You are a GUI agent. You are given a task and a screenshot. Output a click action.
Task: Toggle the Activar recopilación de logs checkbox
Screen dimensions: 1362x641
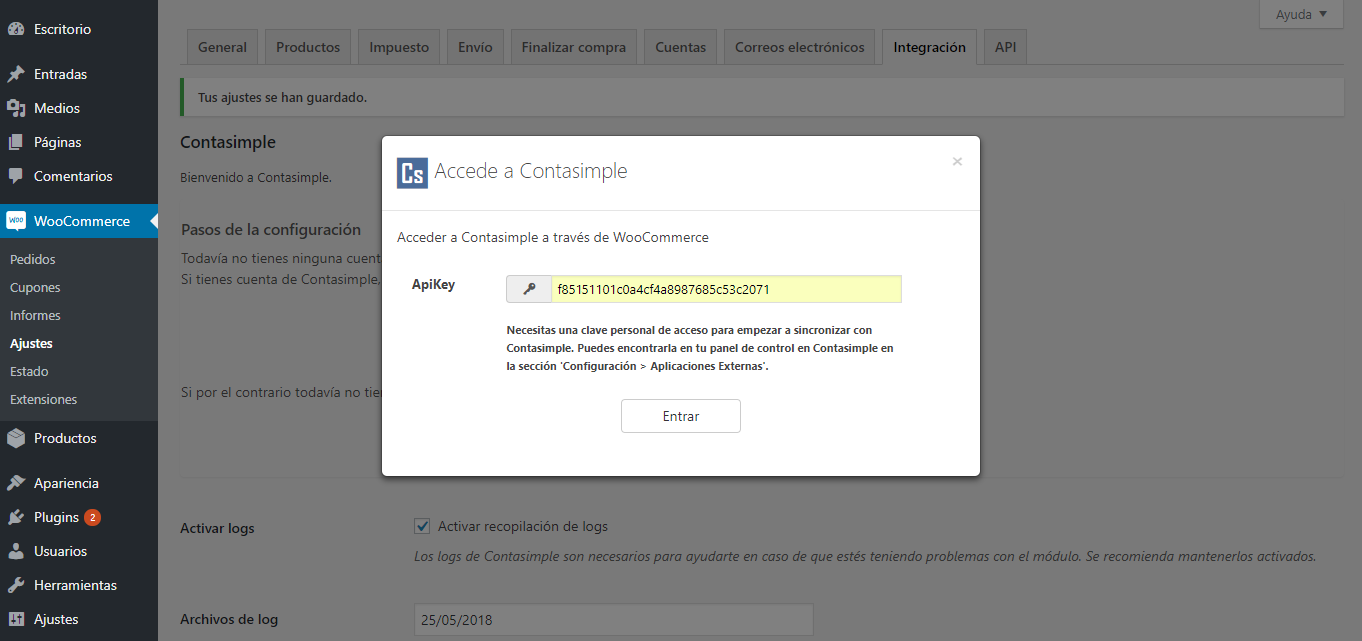pyautogui.click(x=422, y=526)
